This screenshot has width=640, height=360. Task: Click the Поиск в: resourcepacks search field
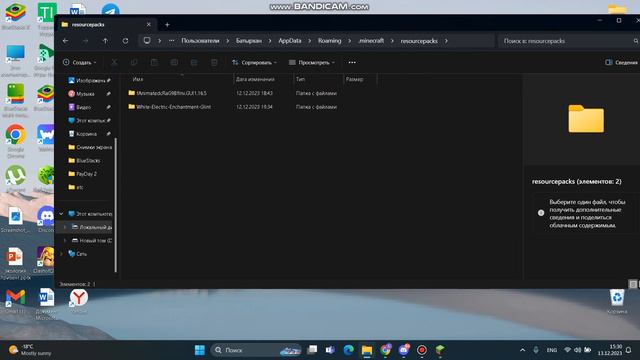pyautogui.click(x=569, y=41)
